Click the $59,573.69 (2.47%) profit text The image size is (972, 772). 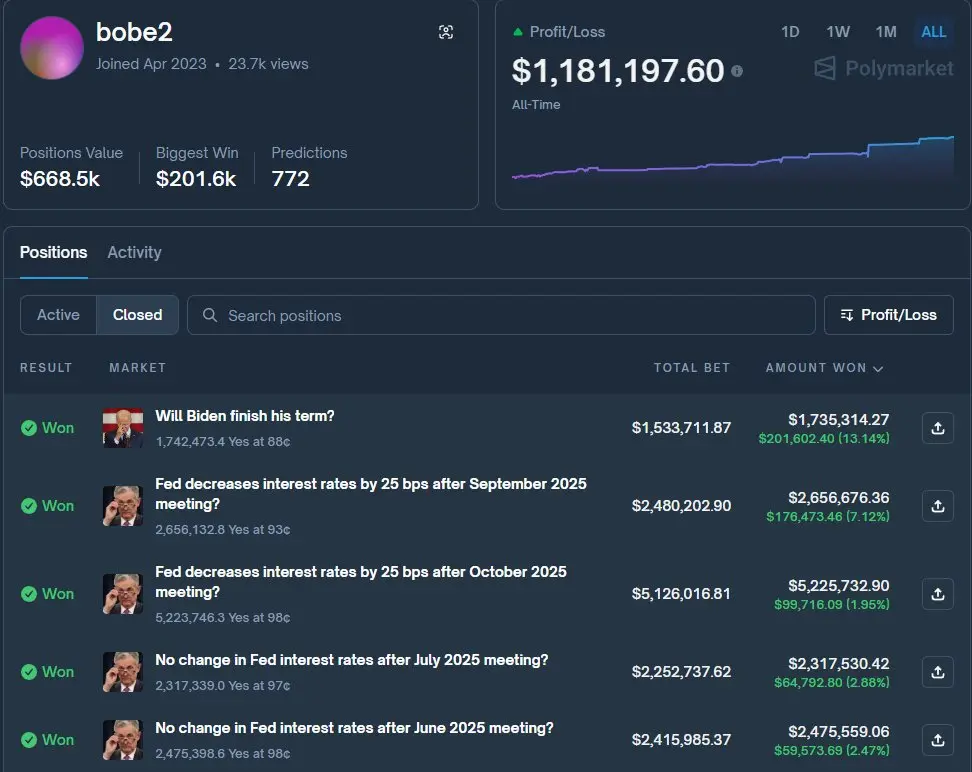click(831, 751)
